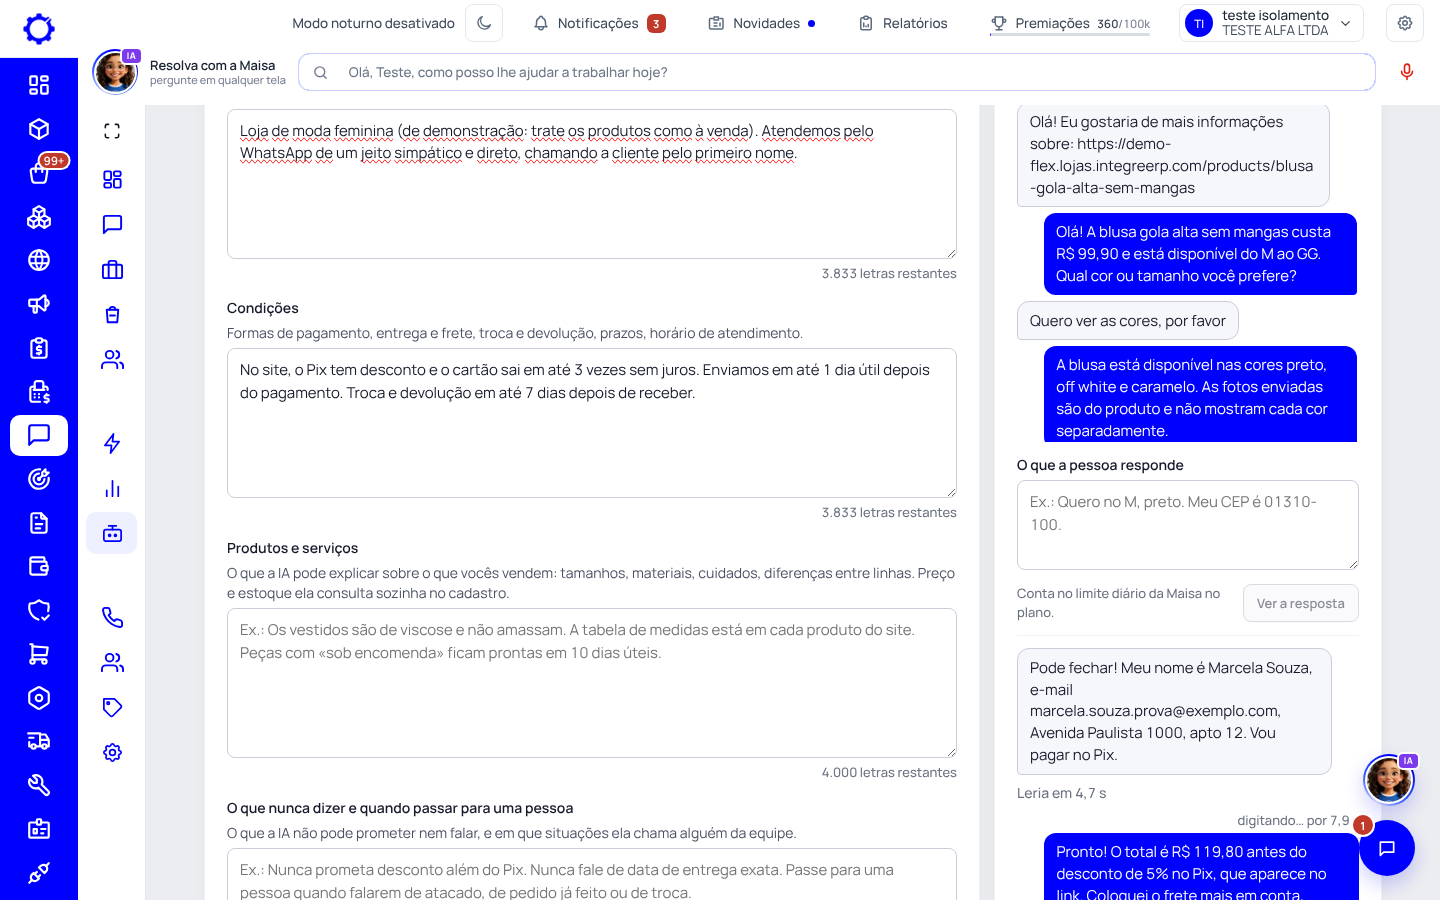This screenshot has width=1440, height=900.
Task: Select the robot AI assistant icon
Action: pos(112,533)
